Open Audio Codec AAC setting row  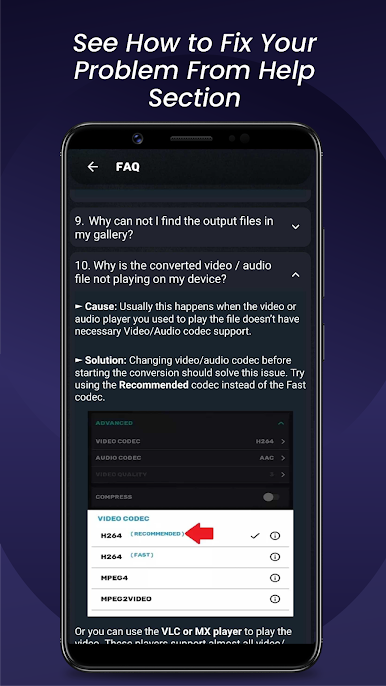click(190, 458)
